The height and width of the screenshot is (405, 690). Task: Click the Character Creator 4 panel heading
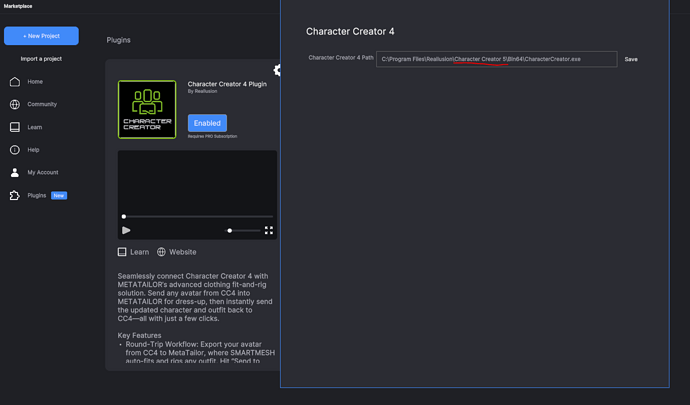click(x=350, y=31)
